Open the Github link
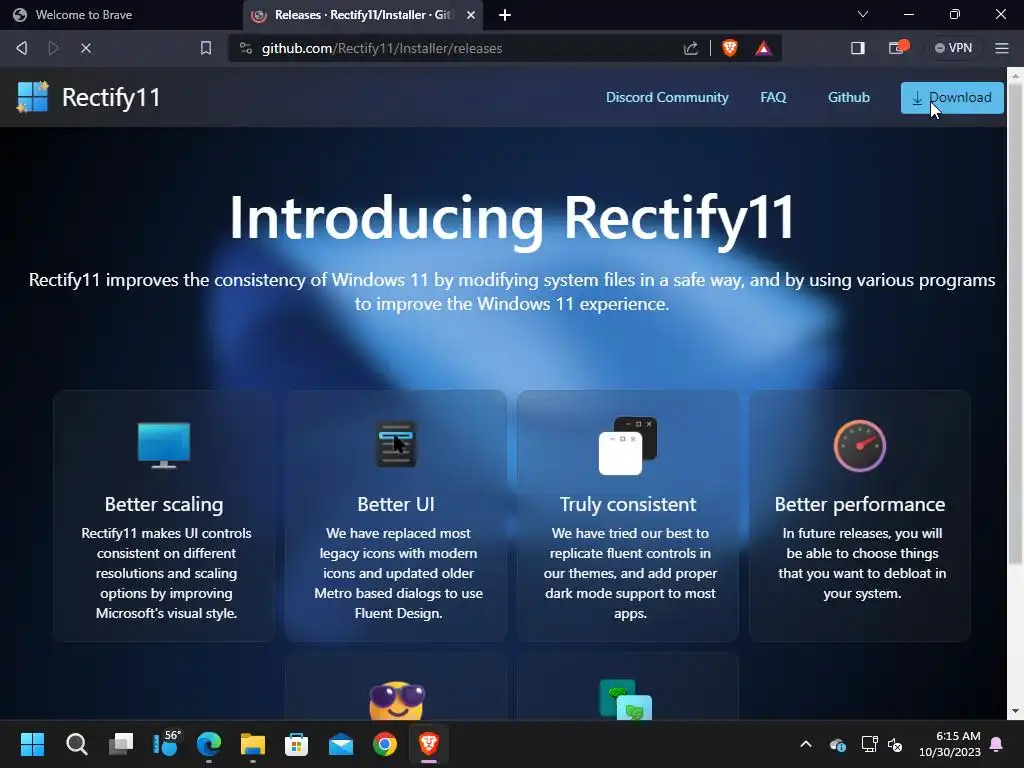Viewport: 1024px width, 768px height. coord(848,97)
